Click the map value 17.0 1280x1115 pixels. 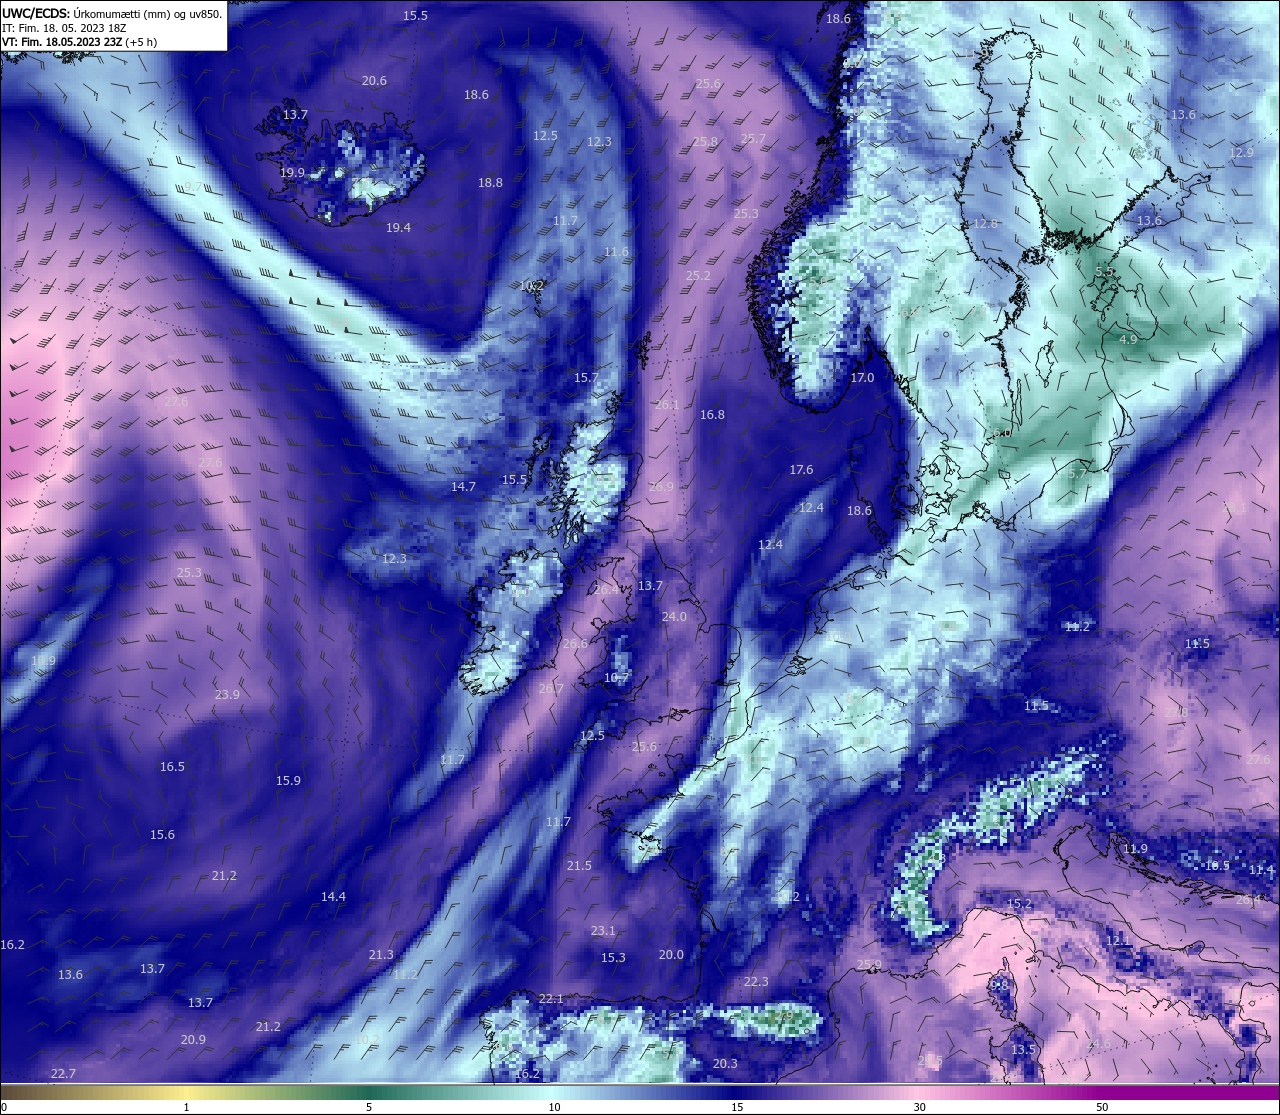click(862, 378)
